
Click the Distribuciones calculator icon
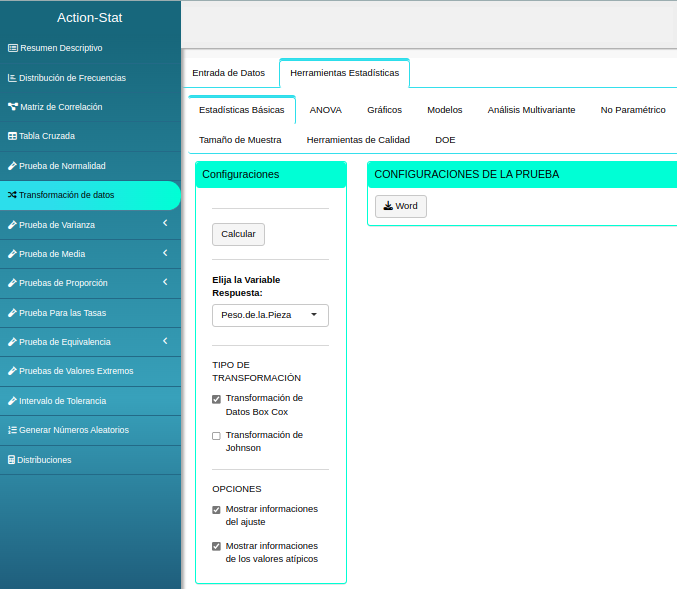(11, 460)
